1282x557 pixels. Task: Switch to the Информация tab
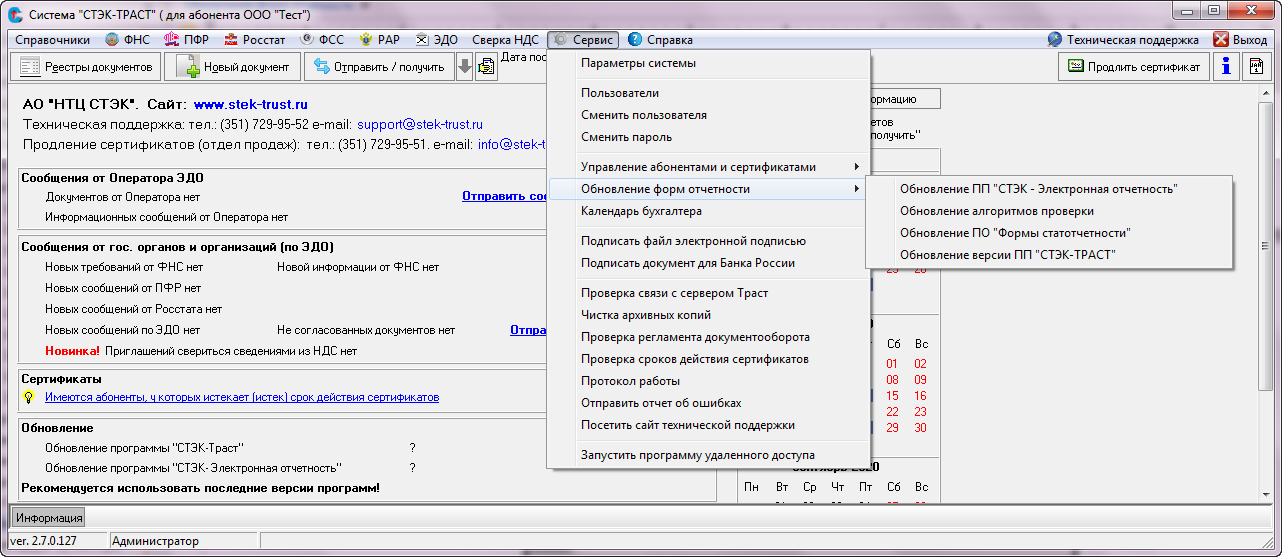[x=49, y=518]
